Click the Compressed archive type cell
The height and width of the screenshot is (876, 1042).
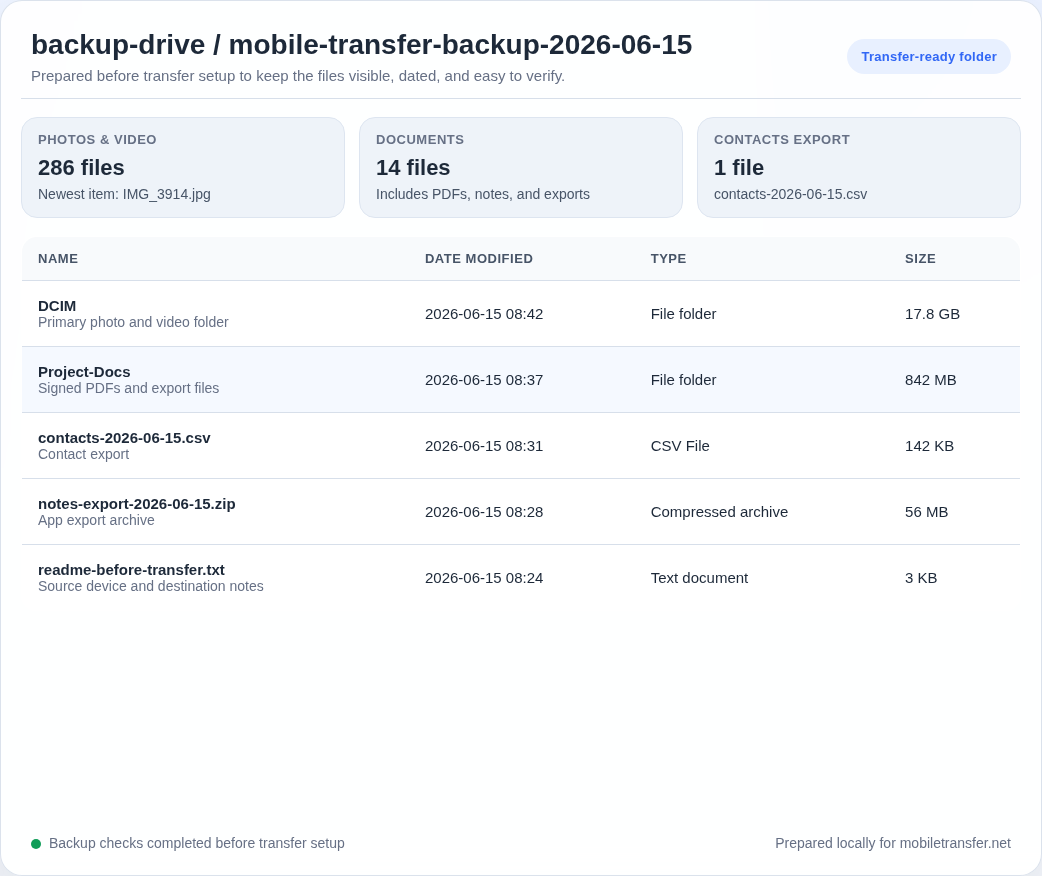pos(719,512)
